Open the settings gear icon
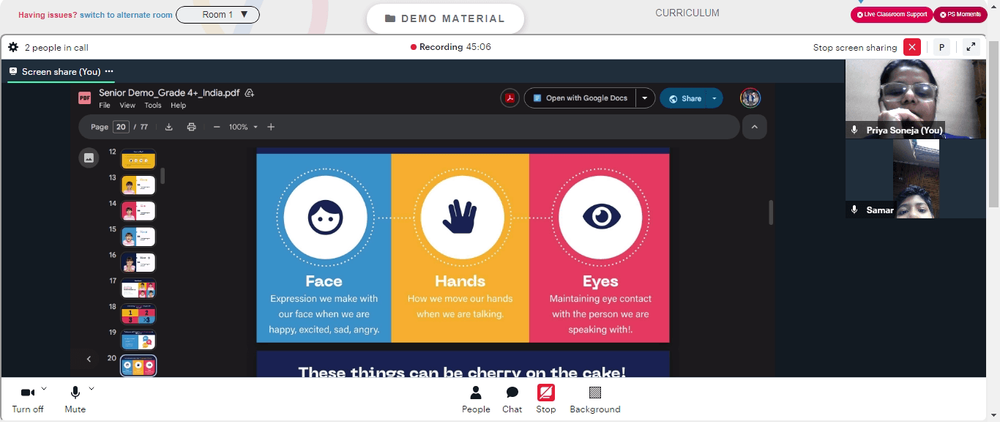Image resolution: width=1000 pixels, height=422 pixels. pyautogui.click(x=13, y=47)
